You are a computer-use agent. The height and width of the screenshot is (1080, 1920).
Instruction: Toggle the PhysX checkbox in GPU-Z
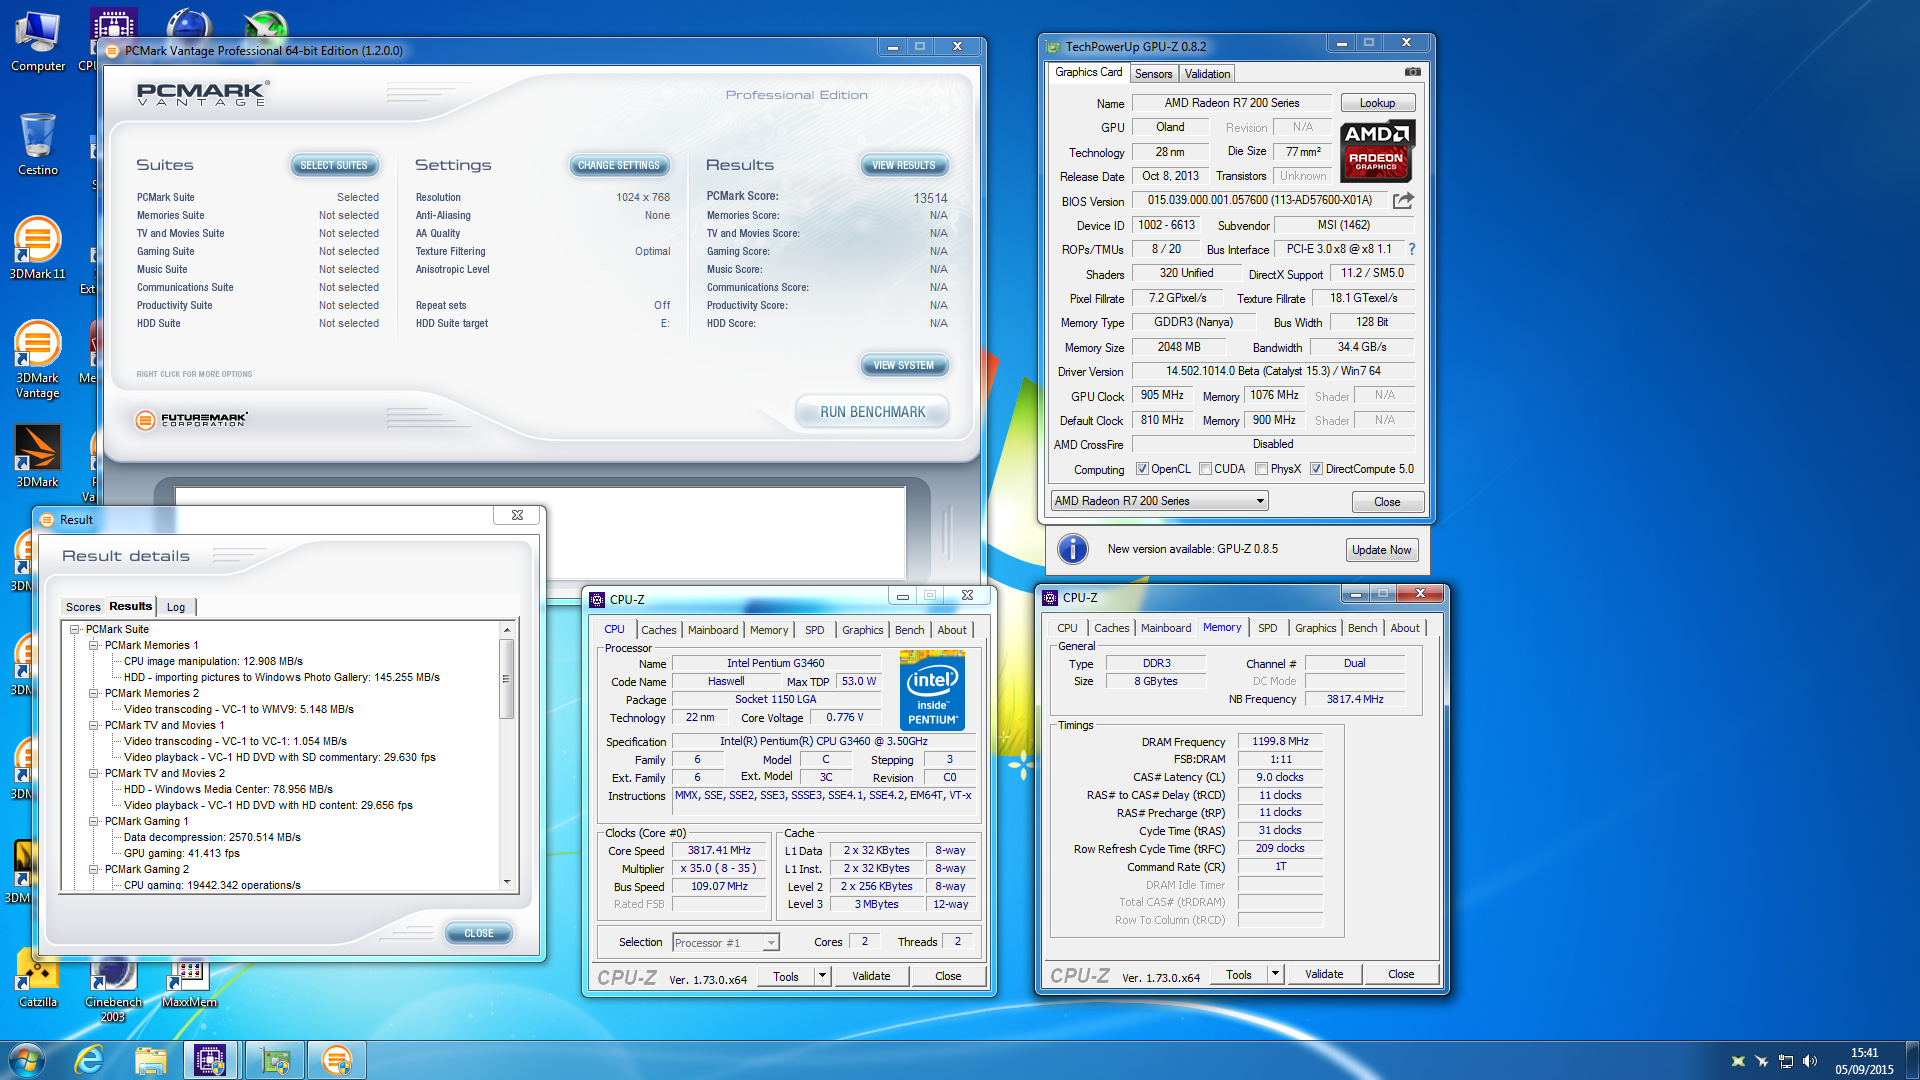click(x=1261, y=469)
